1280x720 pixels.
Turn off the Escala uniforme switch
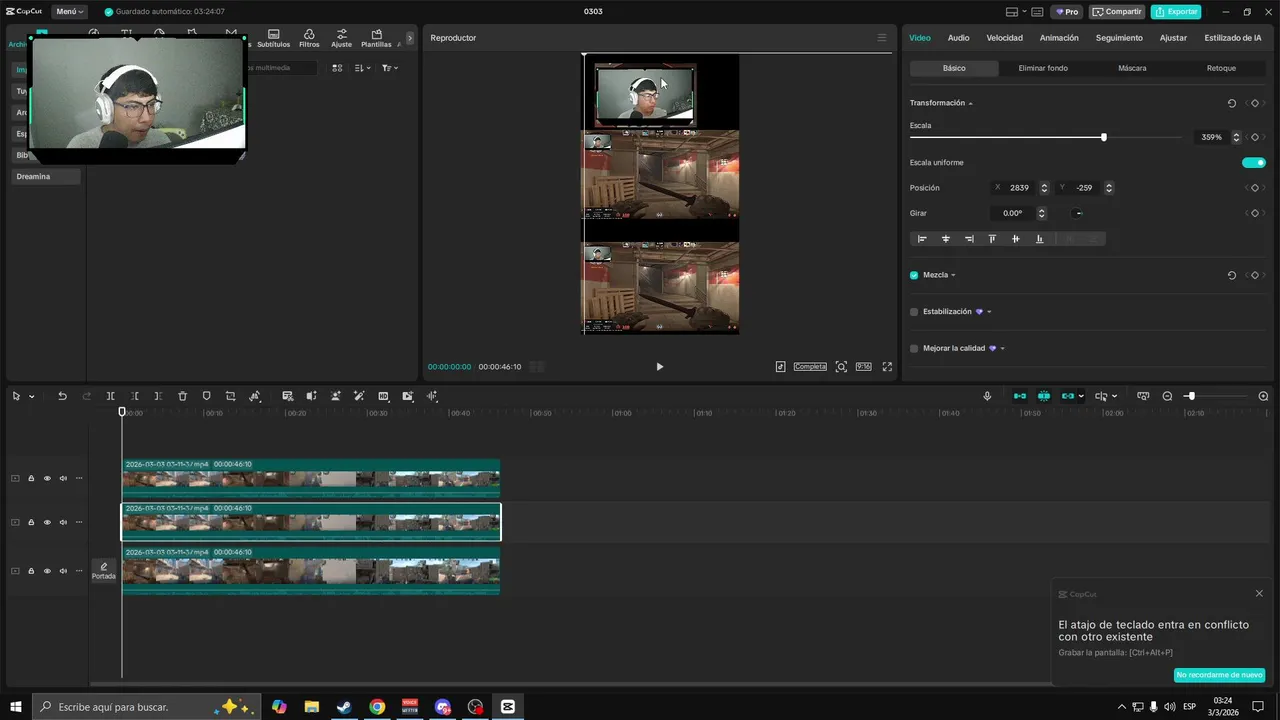tap(1253, 163)
